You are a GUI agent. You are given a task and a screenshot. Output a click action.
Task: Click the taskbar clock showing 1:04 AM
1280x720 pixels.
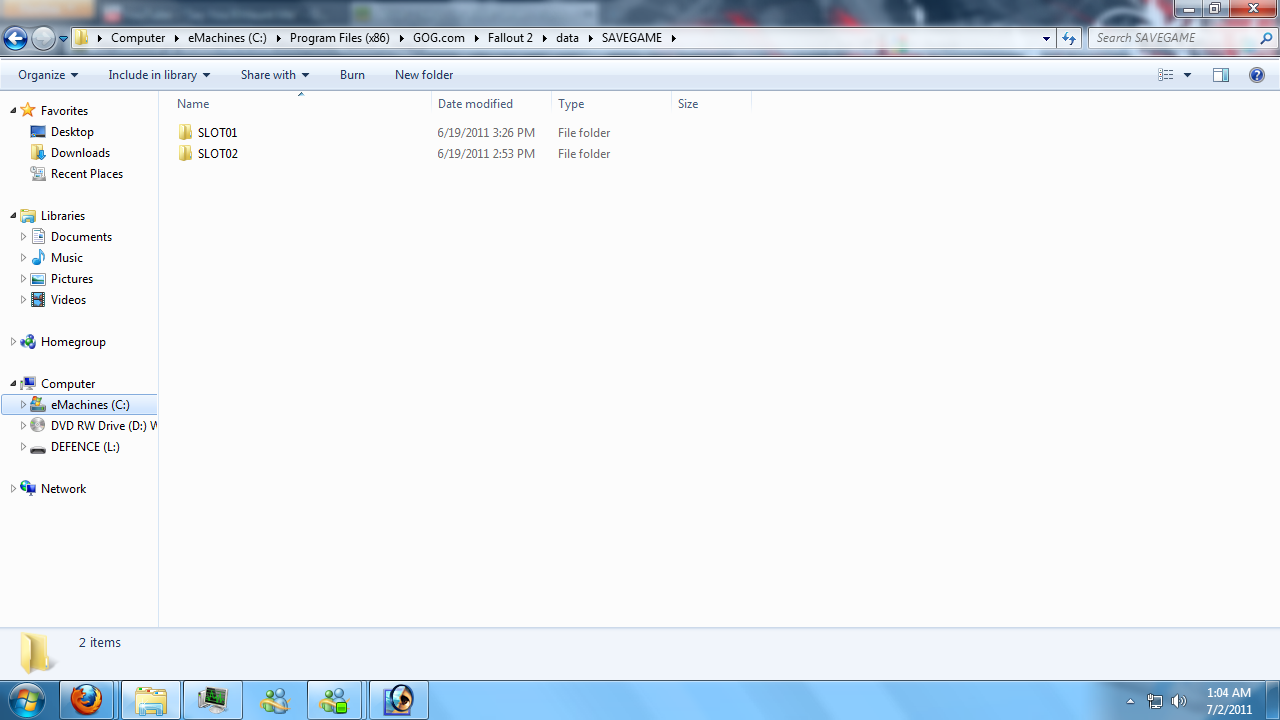tap(1228, 701)
